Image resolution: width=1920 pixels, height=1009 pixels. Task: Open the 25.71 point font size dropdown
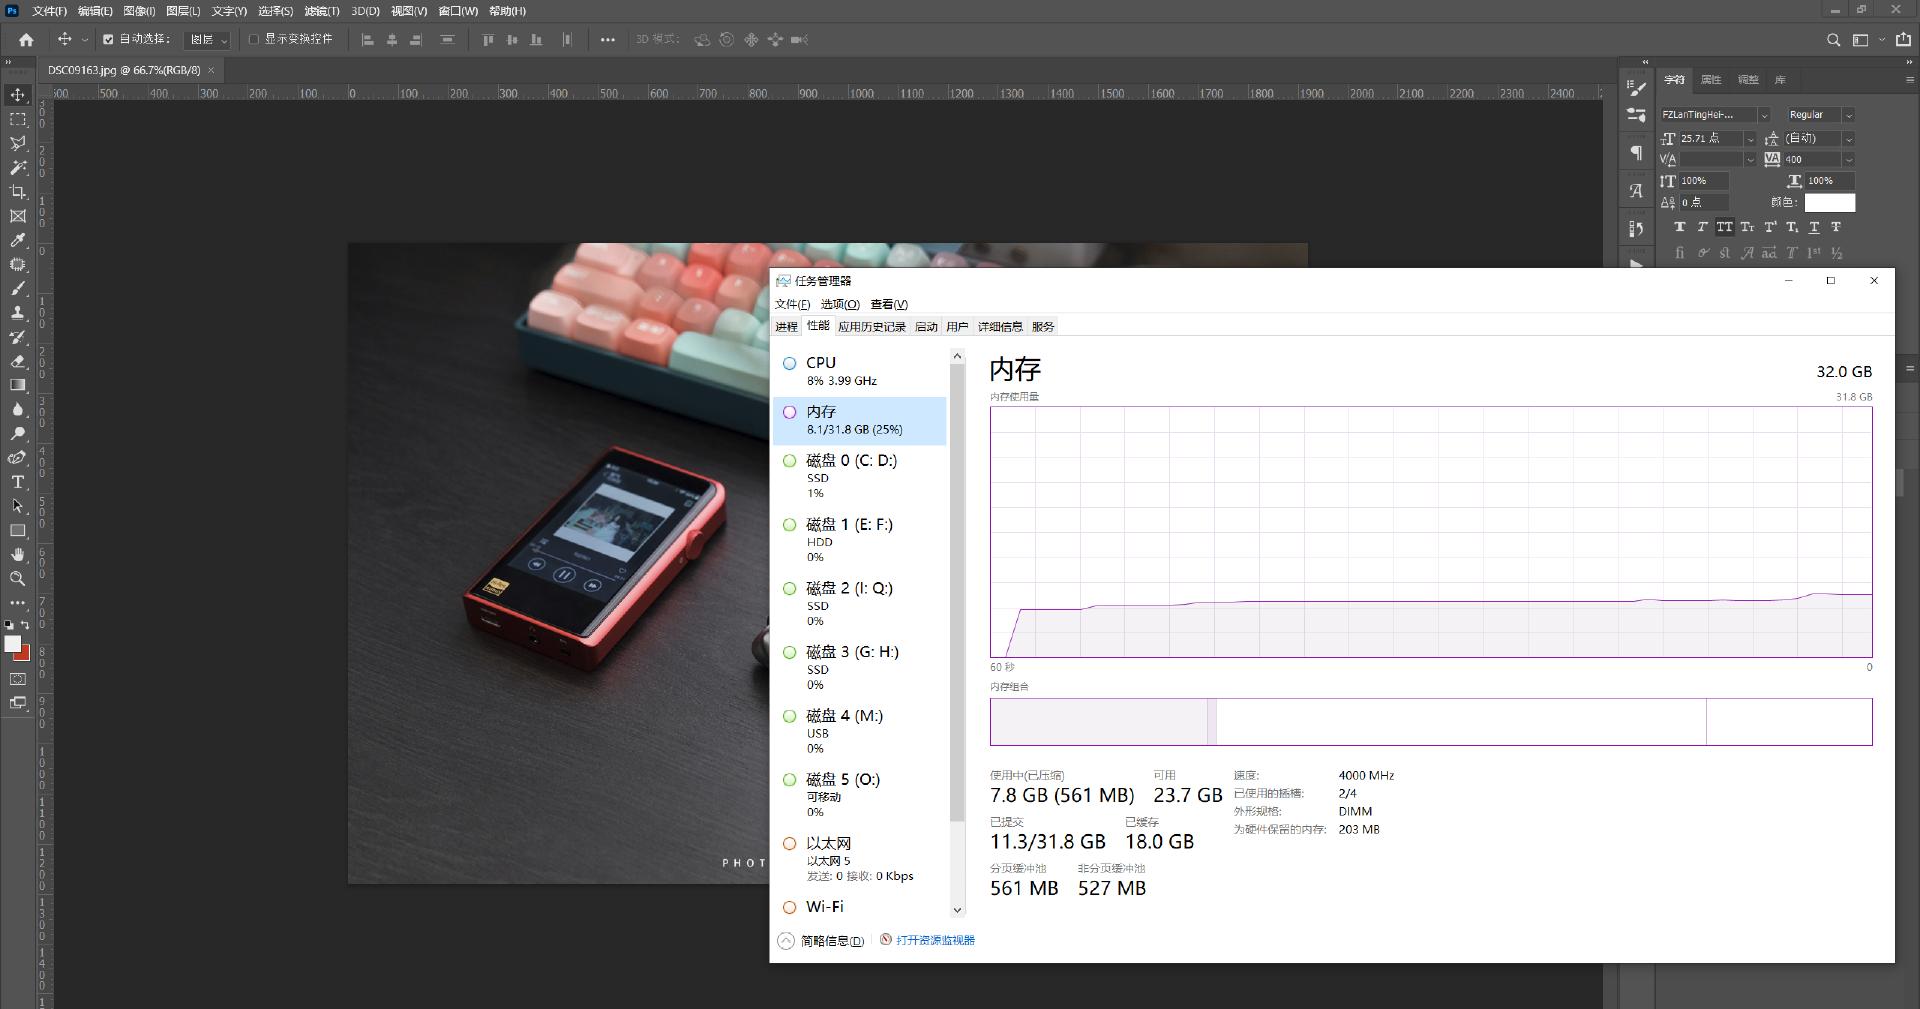pyautogui.click(x=1751, y=138)
